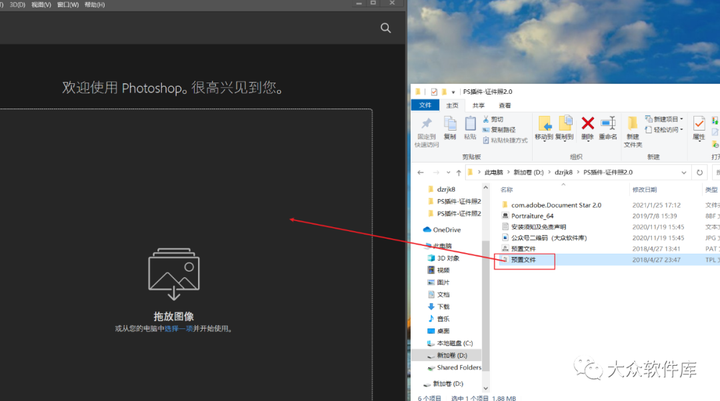
Task: Click 复制路径 in the clipboard group
Action: (499, 130)
